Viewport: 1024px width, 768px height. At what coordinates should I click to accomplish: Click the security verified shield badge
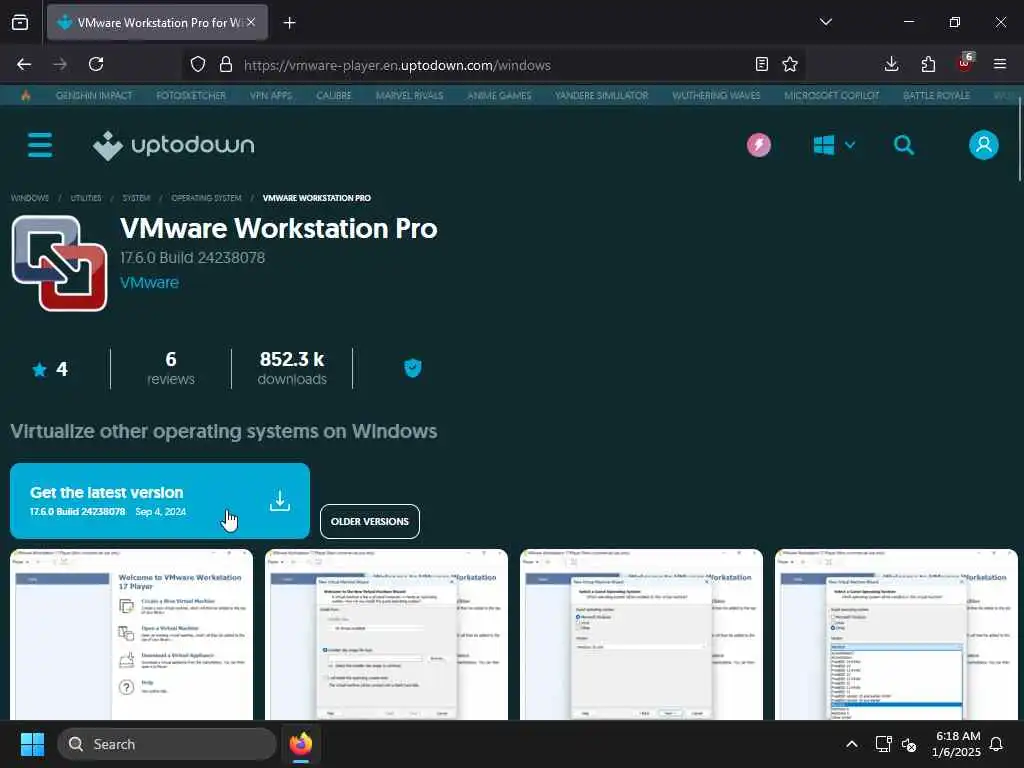coord(413,368)
